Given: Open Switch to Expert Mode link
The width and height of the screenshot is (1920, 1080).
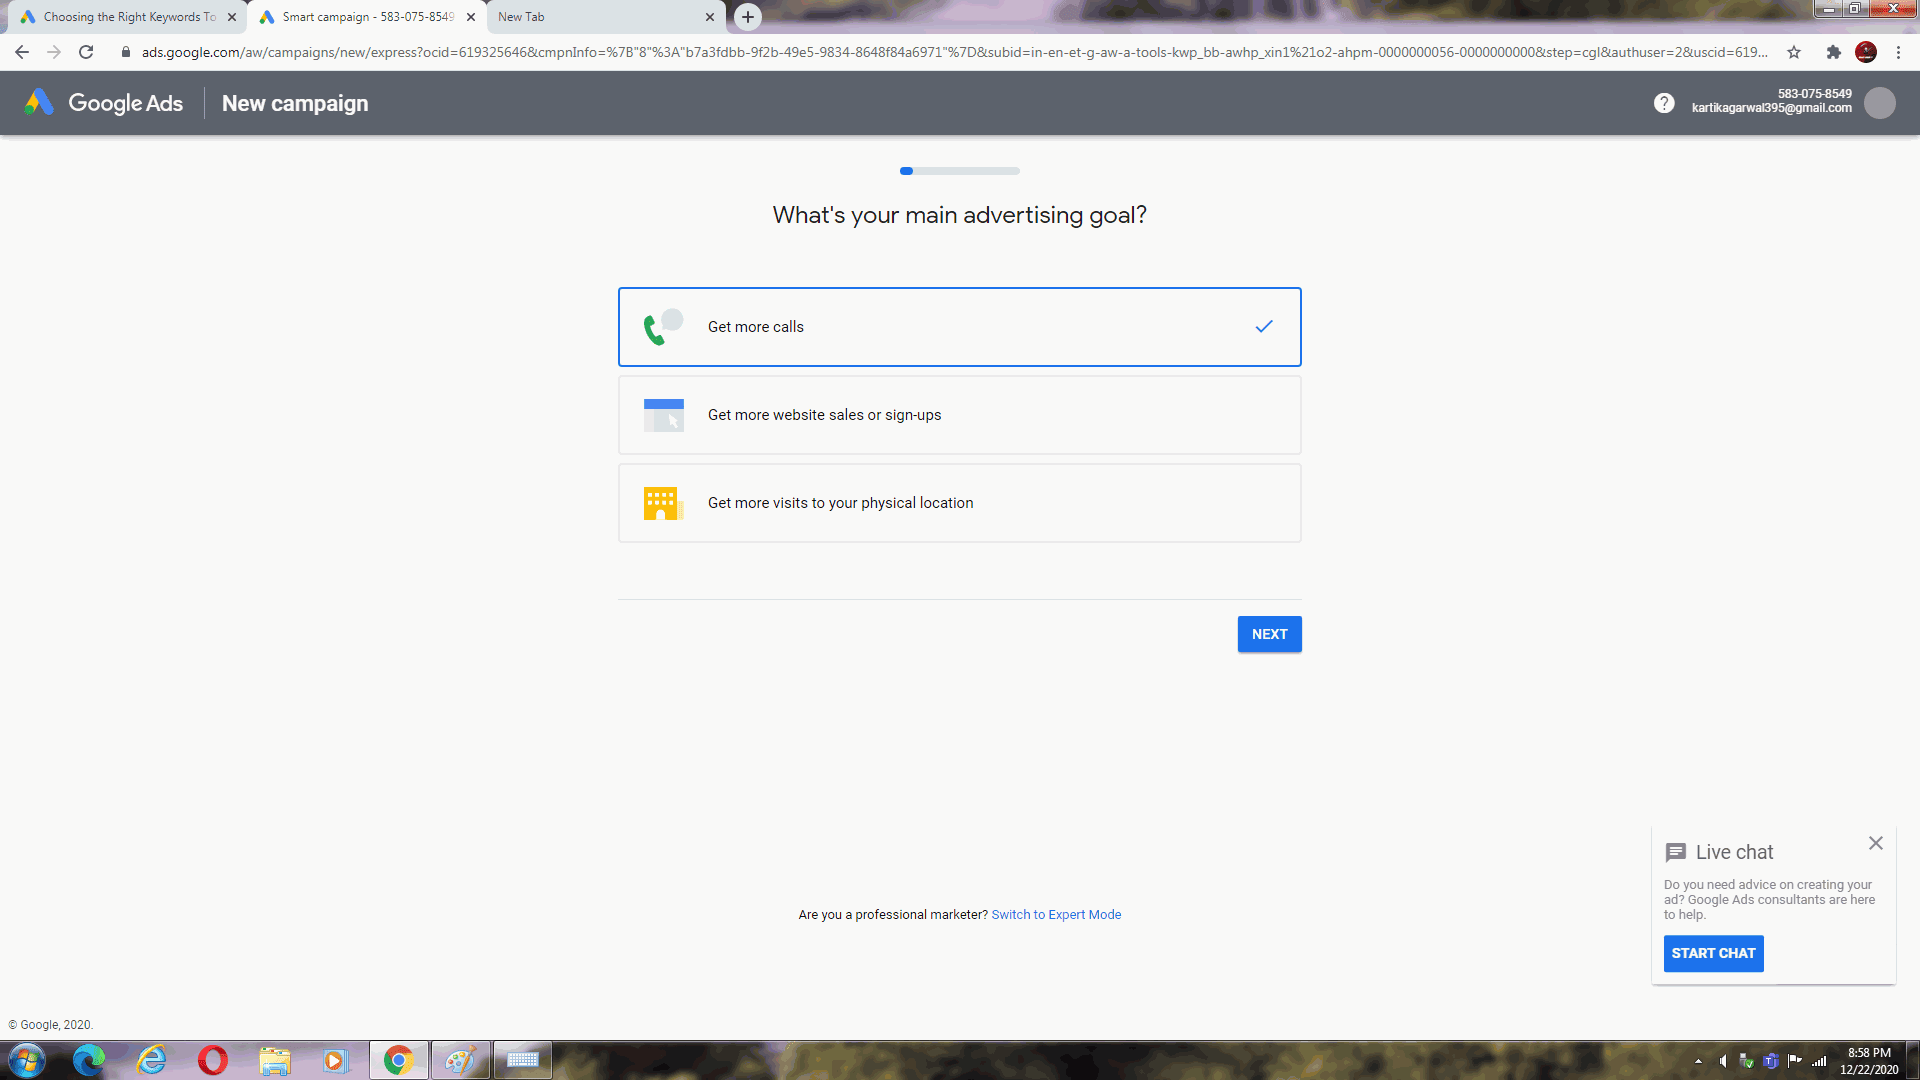Looking at the screenshot, I should [1056, 914].
